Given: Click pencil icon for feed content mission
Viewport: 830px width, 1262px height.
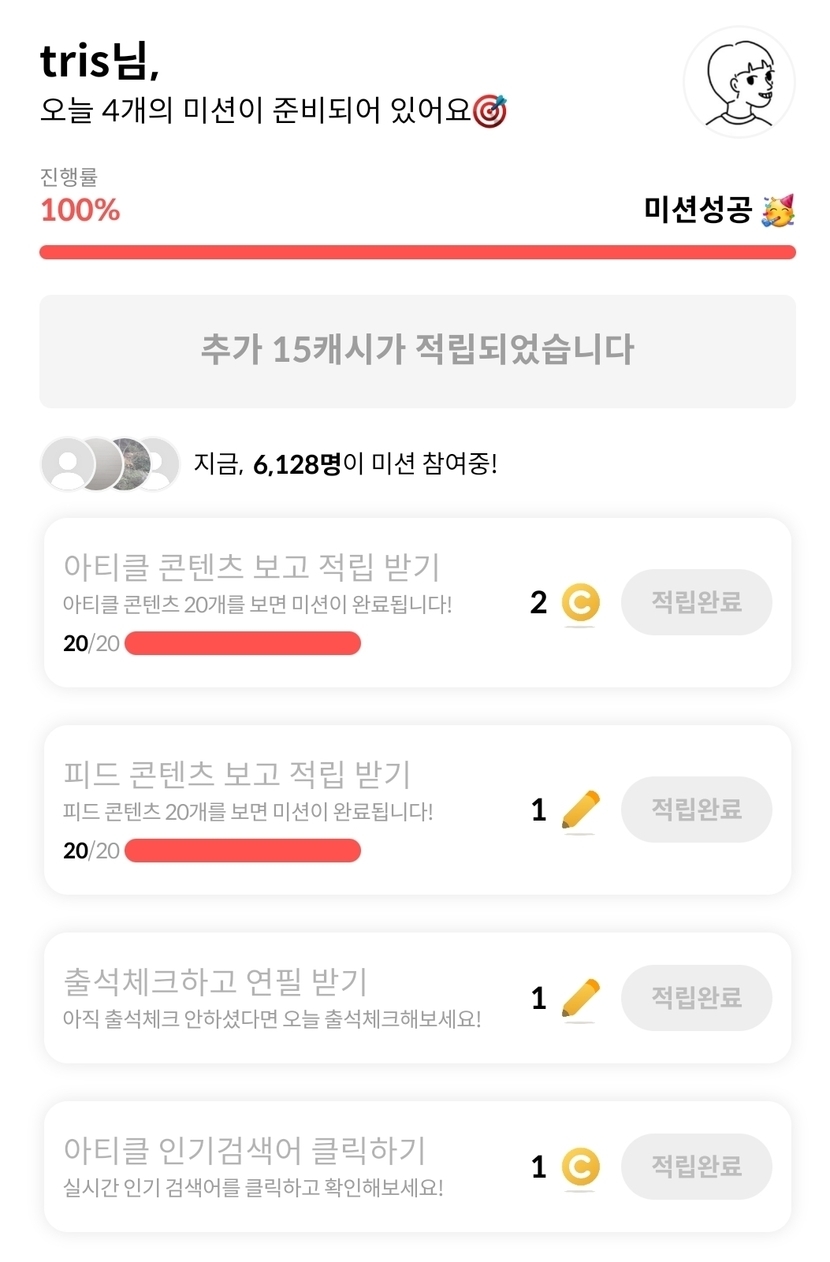Looking at the screenshot, I should point(580,809).
